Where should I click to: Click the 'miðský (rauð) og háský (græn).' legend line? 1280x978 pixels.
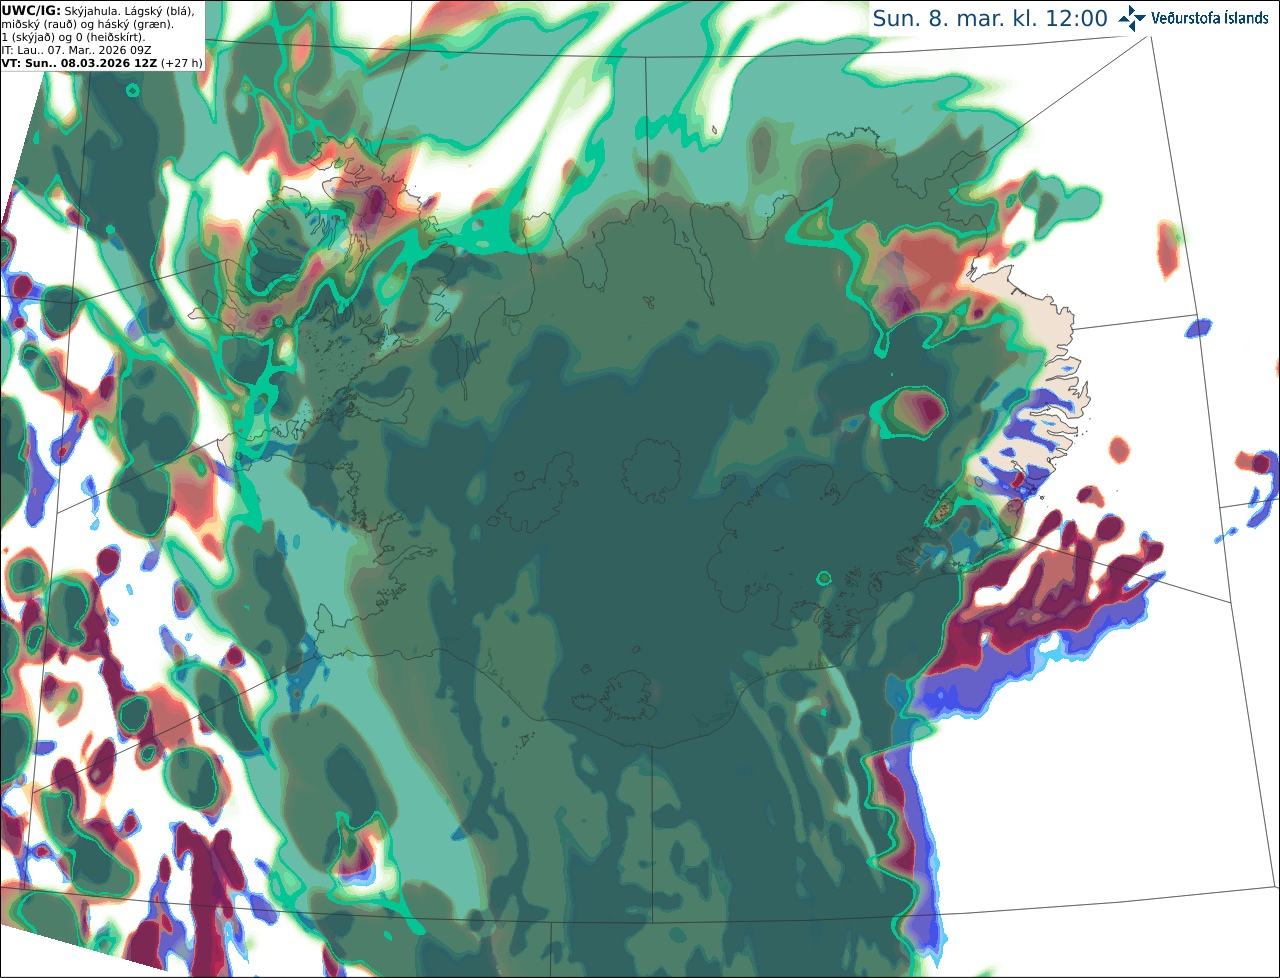(87, 24)
